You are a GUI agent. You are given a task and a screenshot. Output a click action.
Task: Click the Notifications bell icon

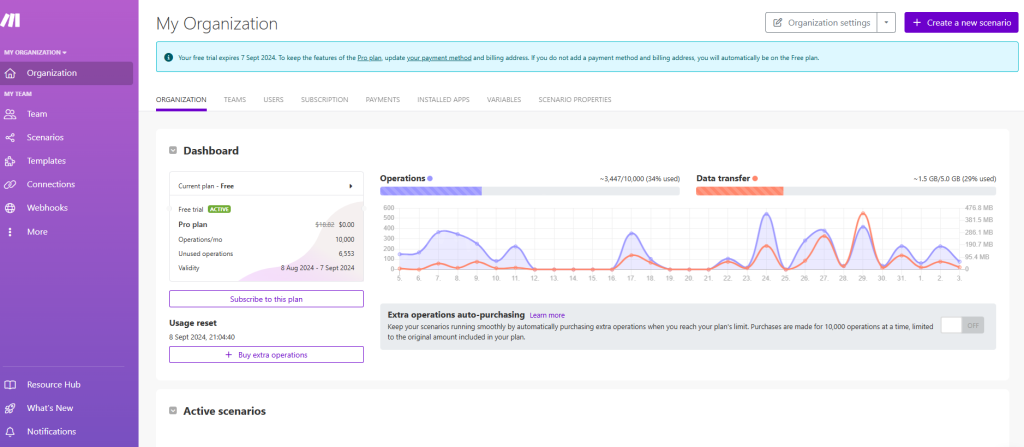[10, 432]
